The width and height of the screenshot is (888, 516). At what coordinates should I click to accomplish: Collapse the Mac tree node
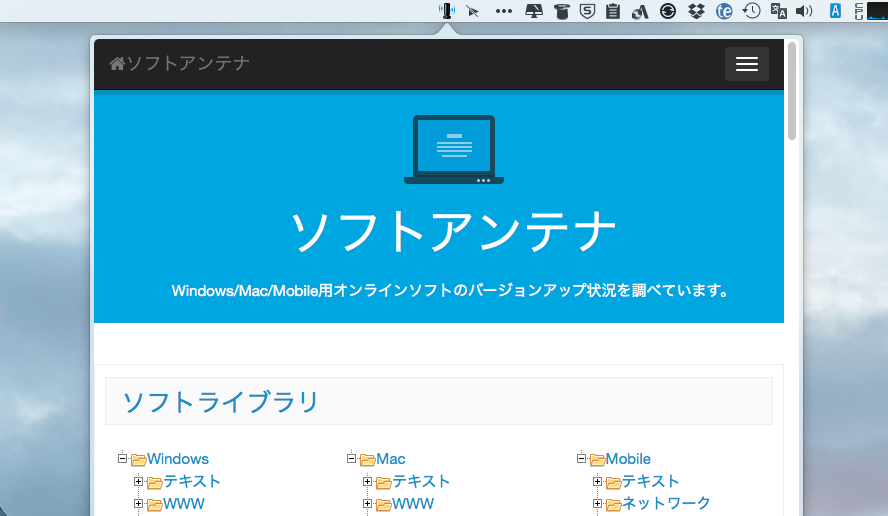(352, 459)
